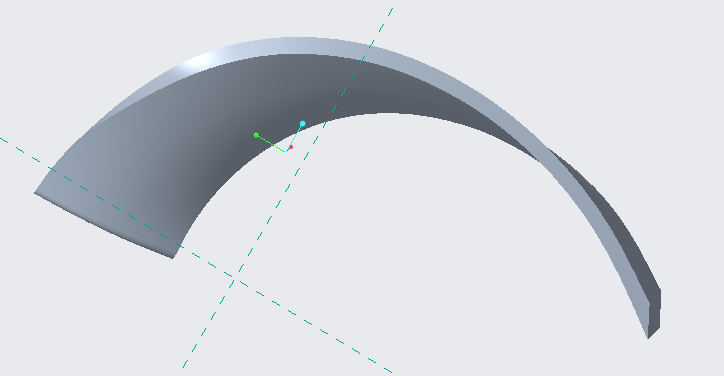This screenshot has width=724, height=376.
Task: Select the straight left end edge of arc
Action: tap(103, 226)
